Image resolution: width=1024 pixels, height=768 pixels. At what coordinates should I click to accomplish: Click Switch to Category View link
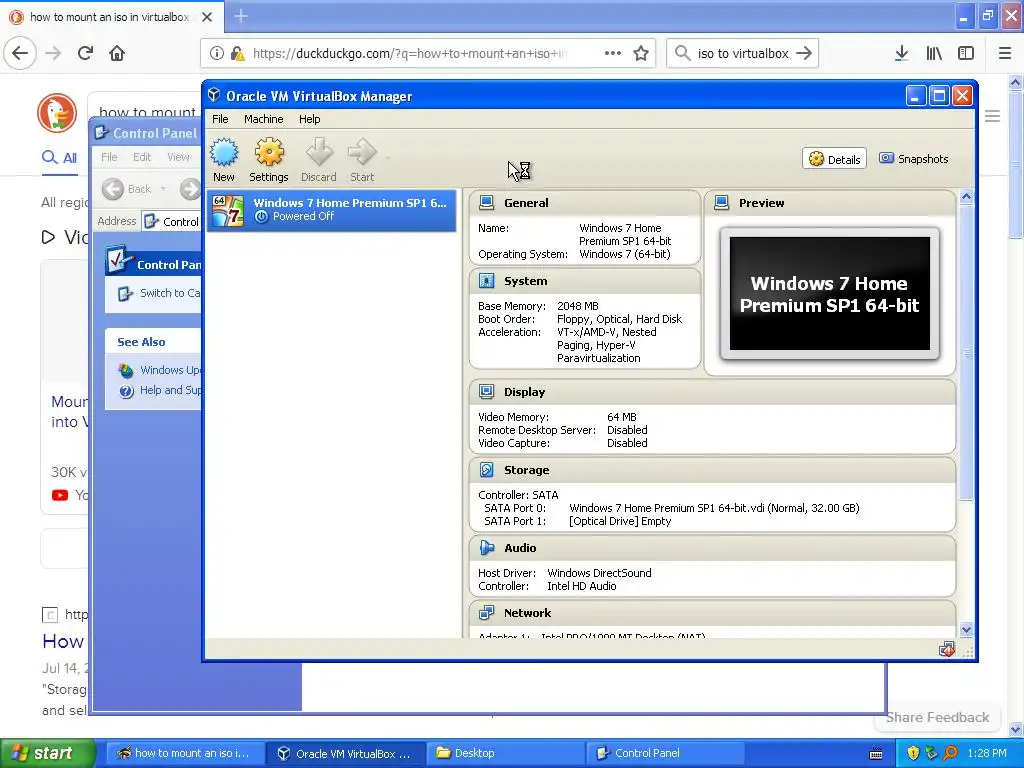[160, 293]
